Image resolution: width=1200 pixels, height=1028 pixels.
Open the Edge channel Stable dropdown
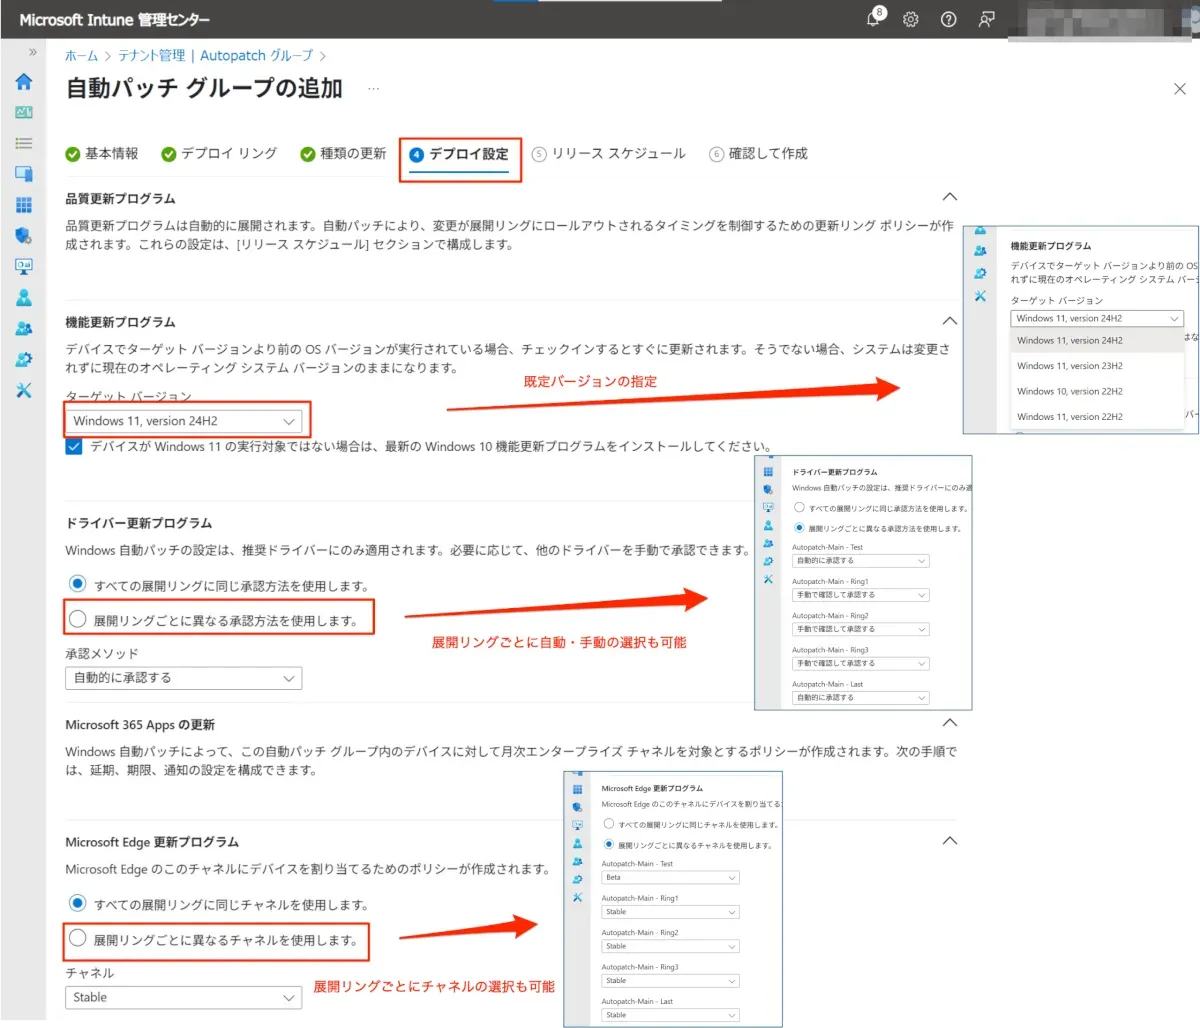(183, 997)
